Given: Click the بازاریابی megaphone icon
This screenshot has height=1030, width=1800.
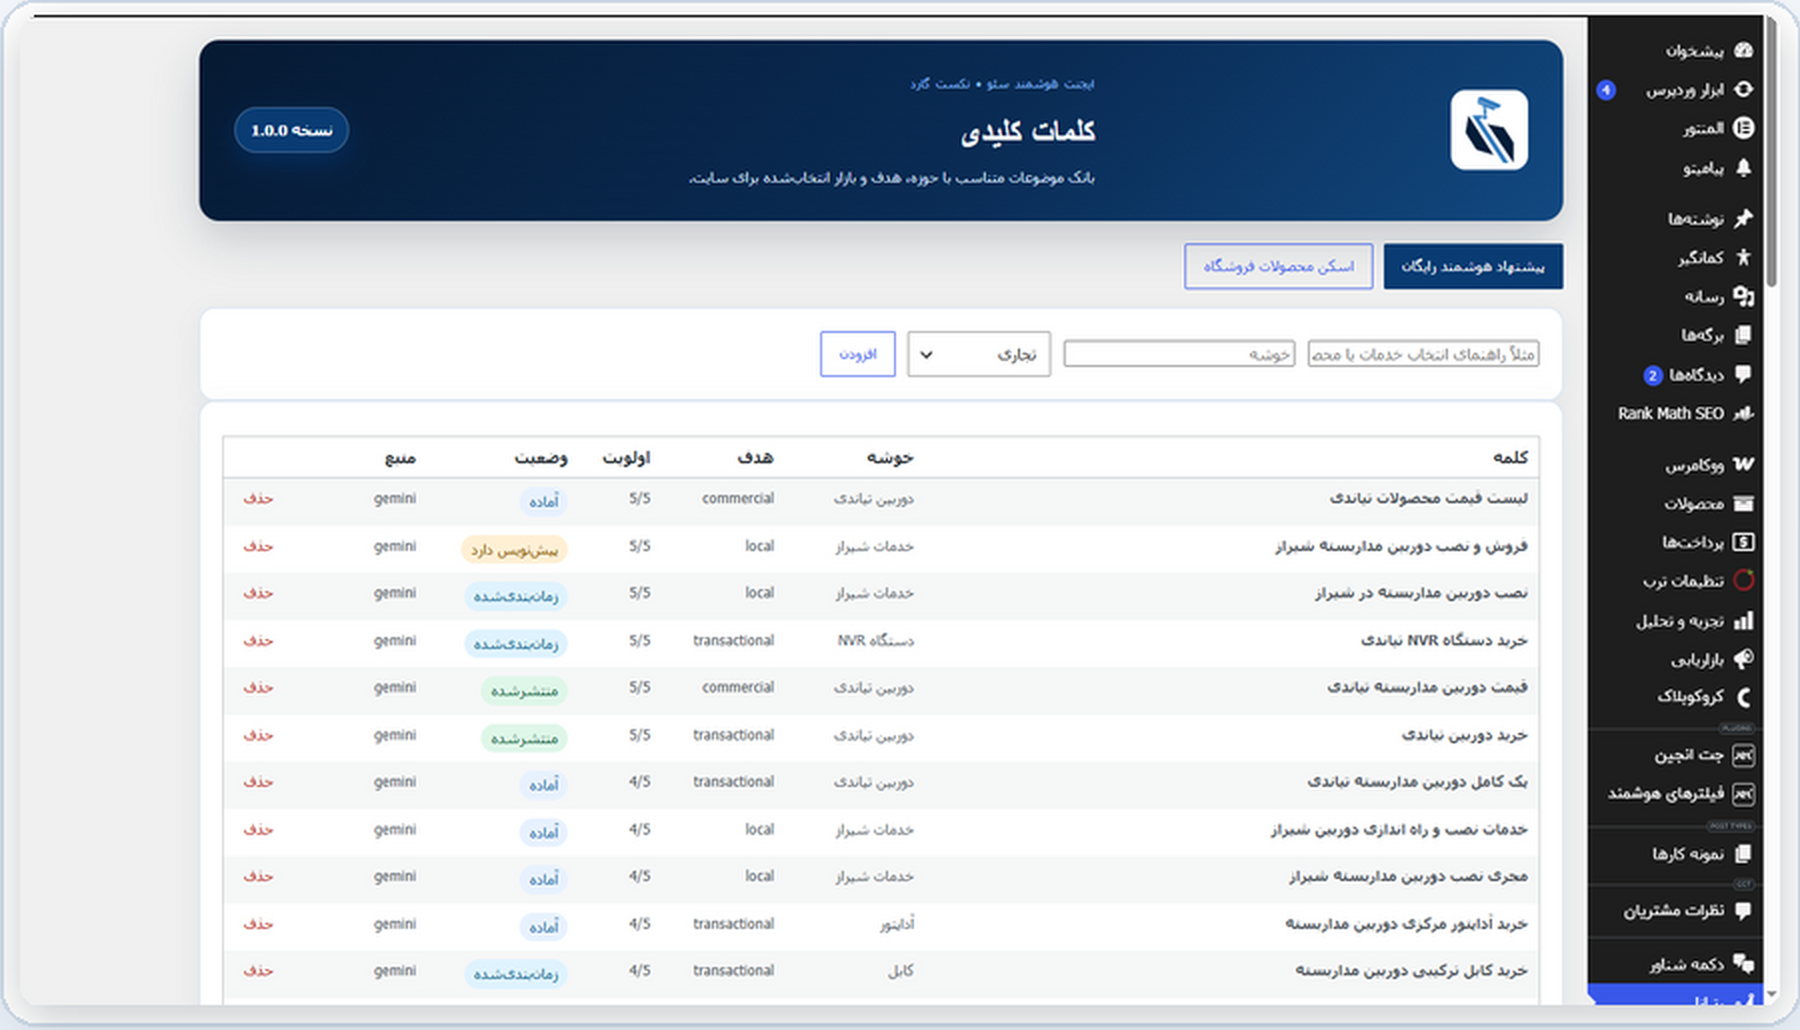Looking at the screenshot, I should pos(1743,659).
